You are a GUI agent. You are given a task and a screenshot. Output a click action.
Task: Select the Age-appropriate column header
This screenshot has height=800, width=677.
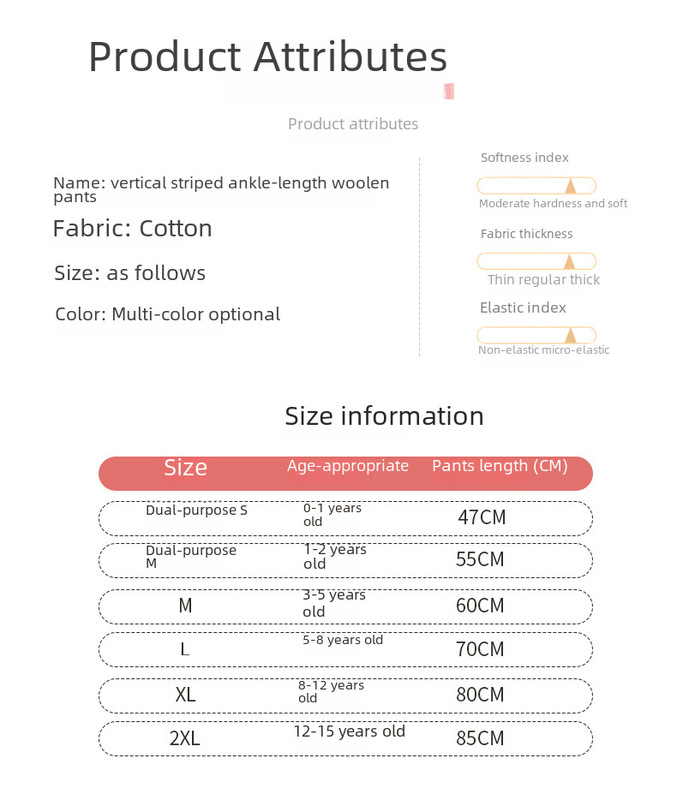tap(348, 466)
